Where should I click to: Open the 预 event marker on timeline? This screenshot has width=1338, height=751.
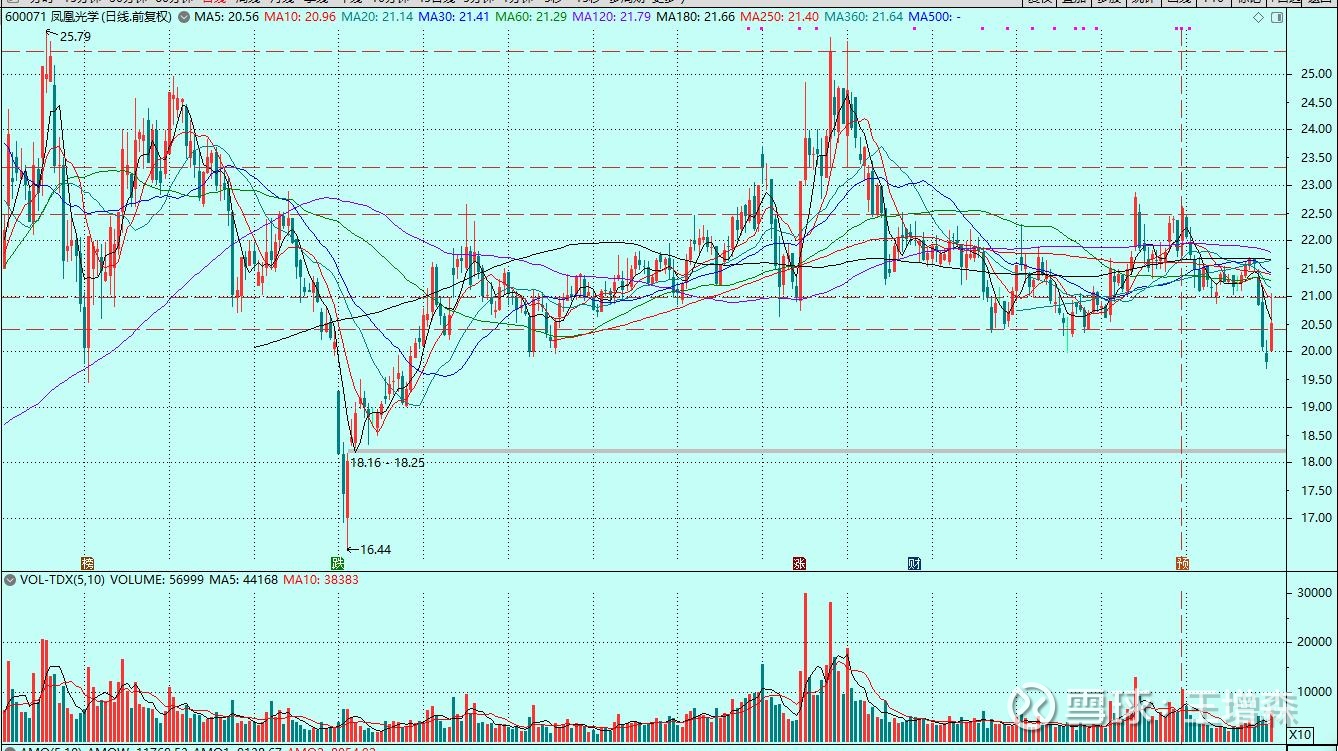pyautogui.click(x=1182, y=563)
